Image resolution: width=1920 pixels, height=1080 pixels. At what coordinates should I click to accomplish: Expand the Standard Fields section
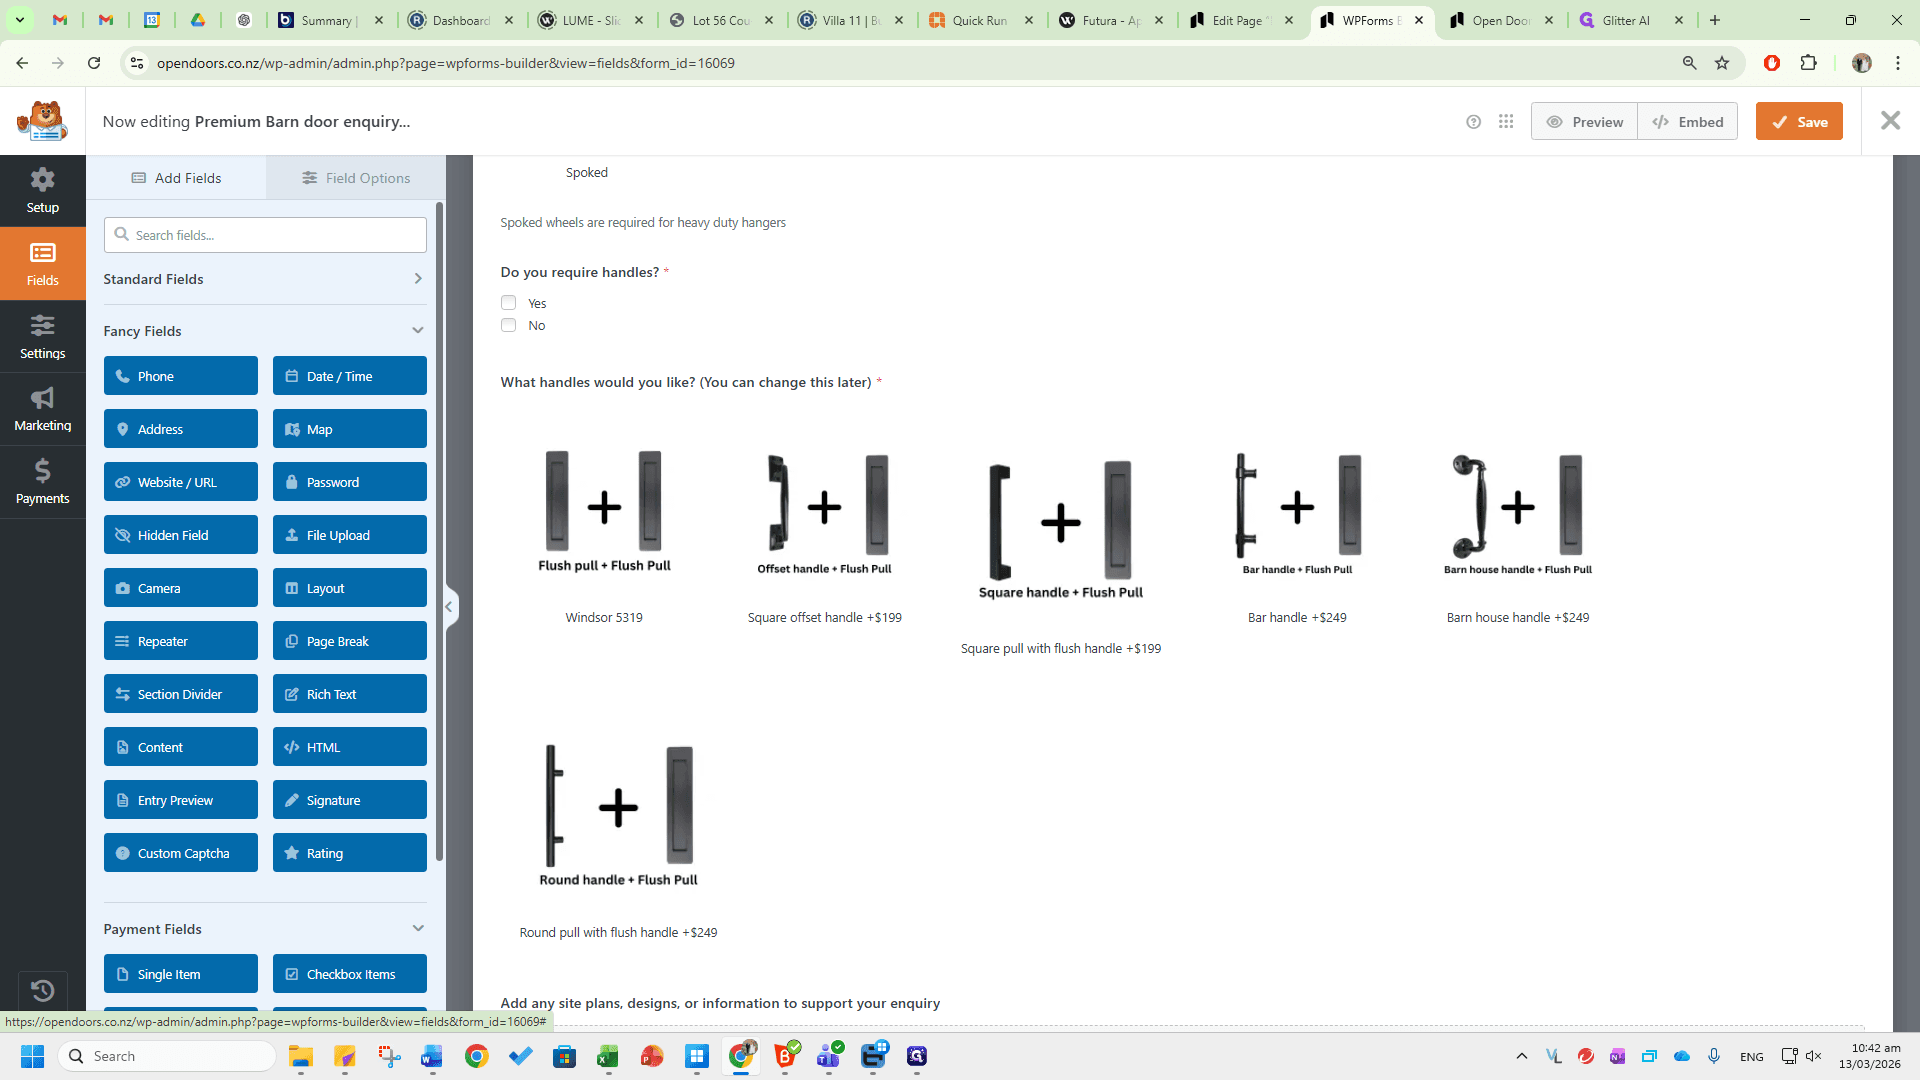tap(265, 279)
